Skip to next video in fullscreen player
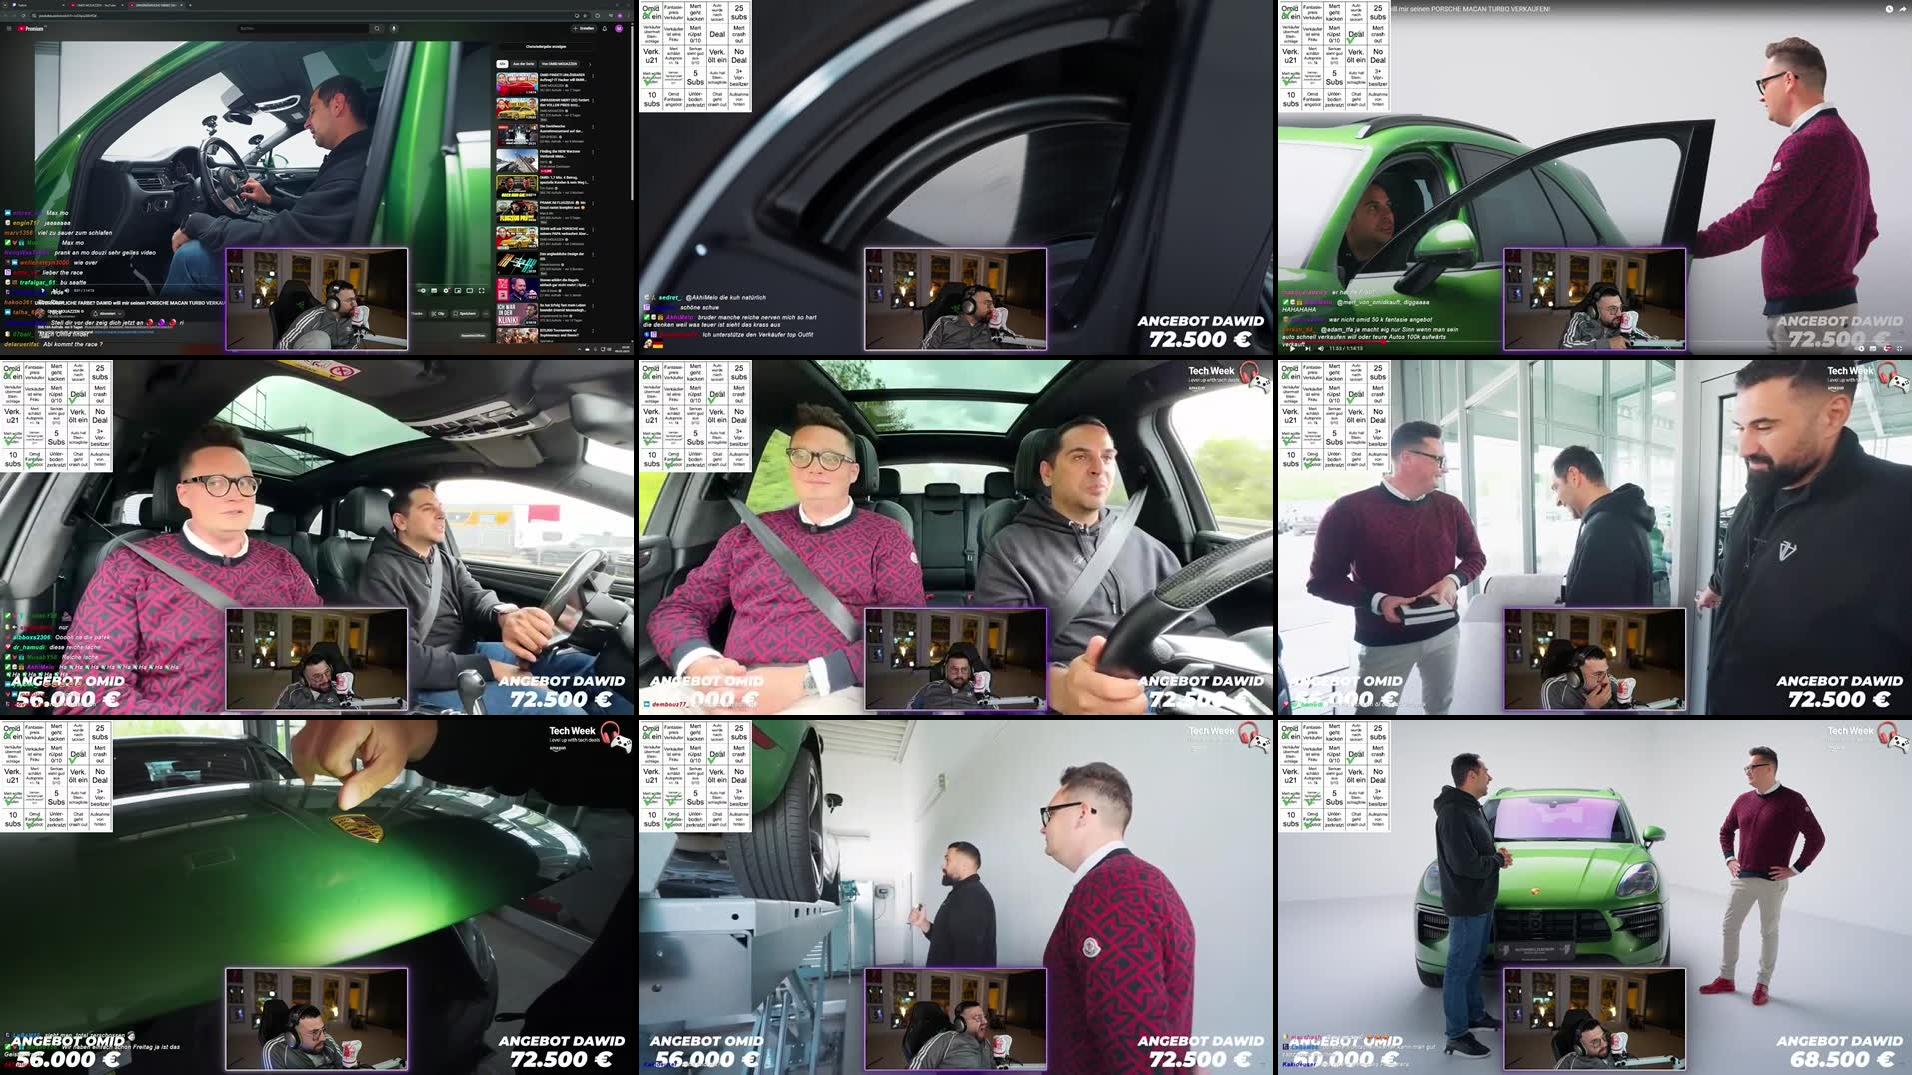 [x=1308, y=348]
